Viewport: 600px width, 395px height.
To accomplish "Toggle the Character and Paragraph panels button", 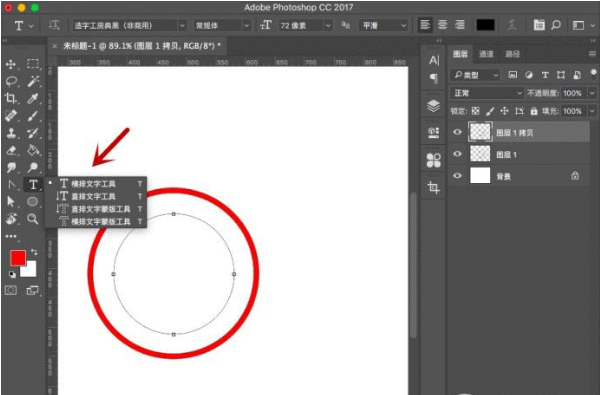I will click(539, 25).
